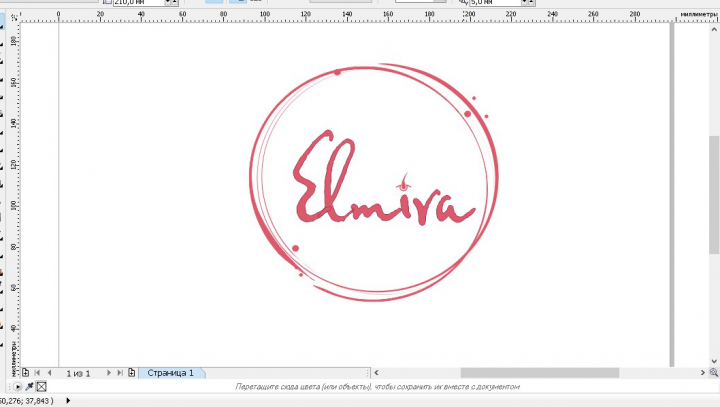Open the zoom navigator icon
The image size is (720, 407).
714,373
